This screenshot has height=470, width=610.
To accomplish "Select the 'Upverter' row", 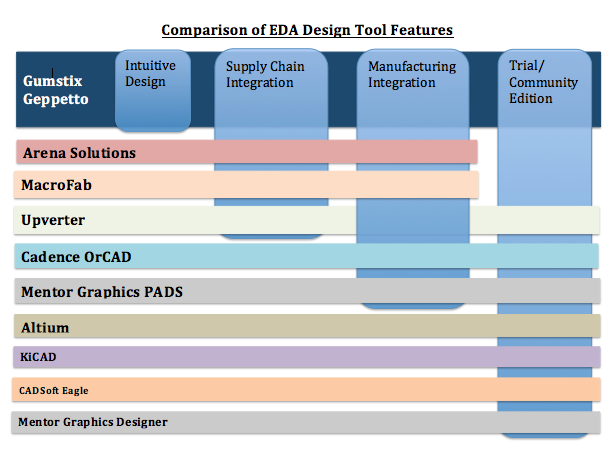I will tap(307, 220).
